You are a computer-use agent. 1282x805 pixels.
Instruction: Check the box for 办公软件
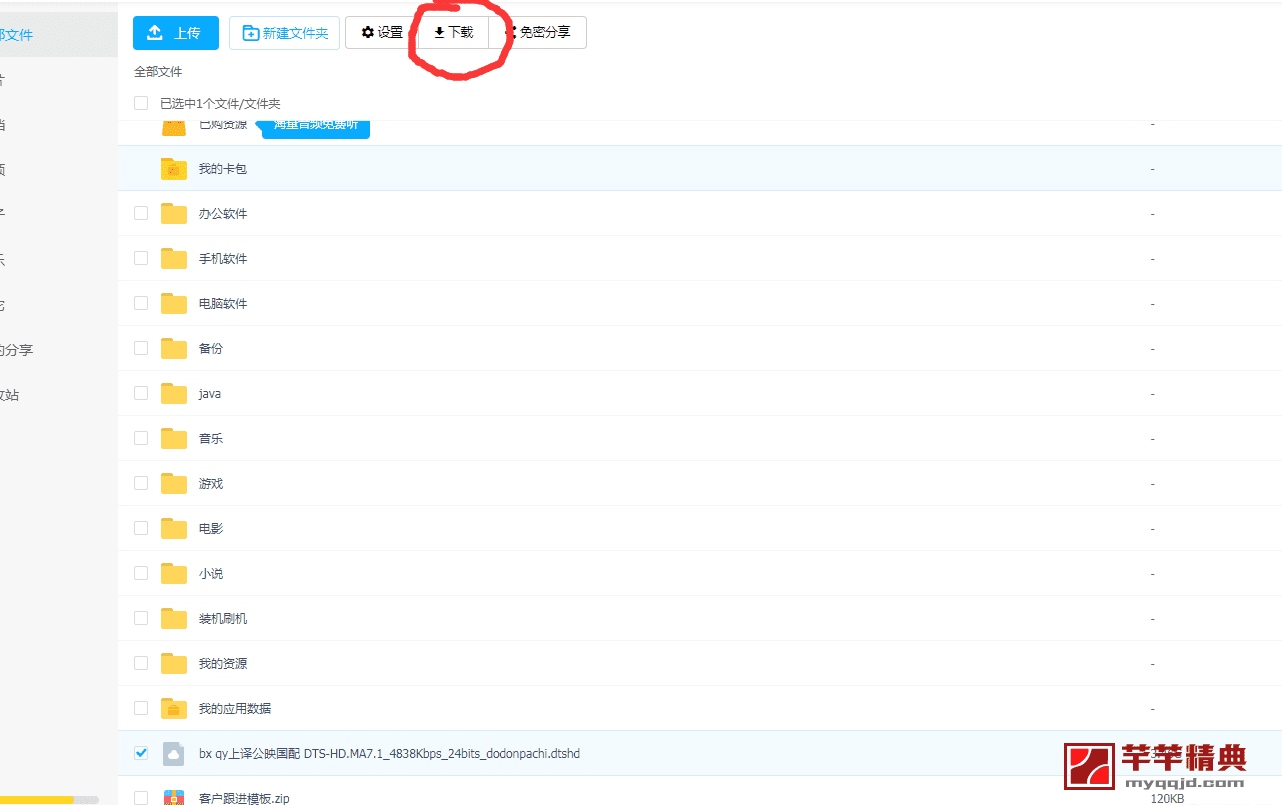pos(141,213)
